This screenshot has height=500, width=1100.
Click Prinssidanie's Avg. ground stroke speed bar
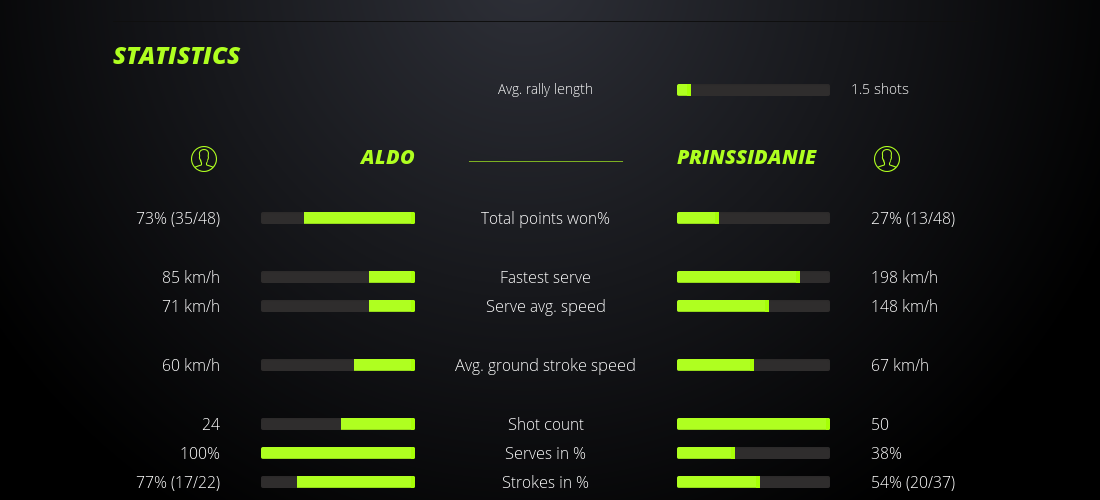point(753,365)
